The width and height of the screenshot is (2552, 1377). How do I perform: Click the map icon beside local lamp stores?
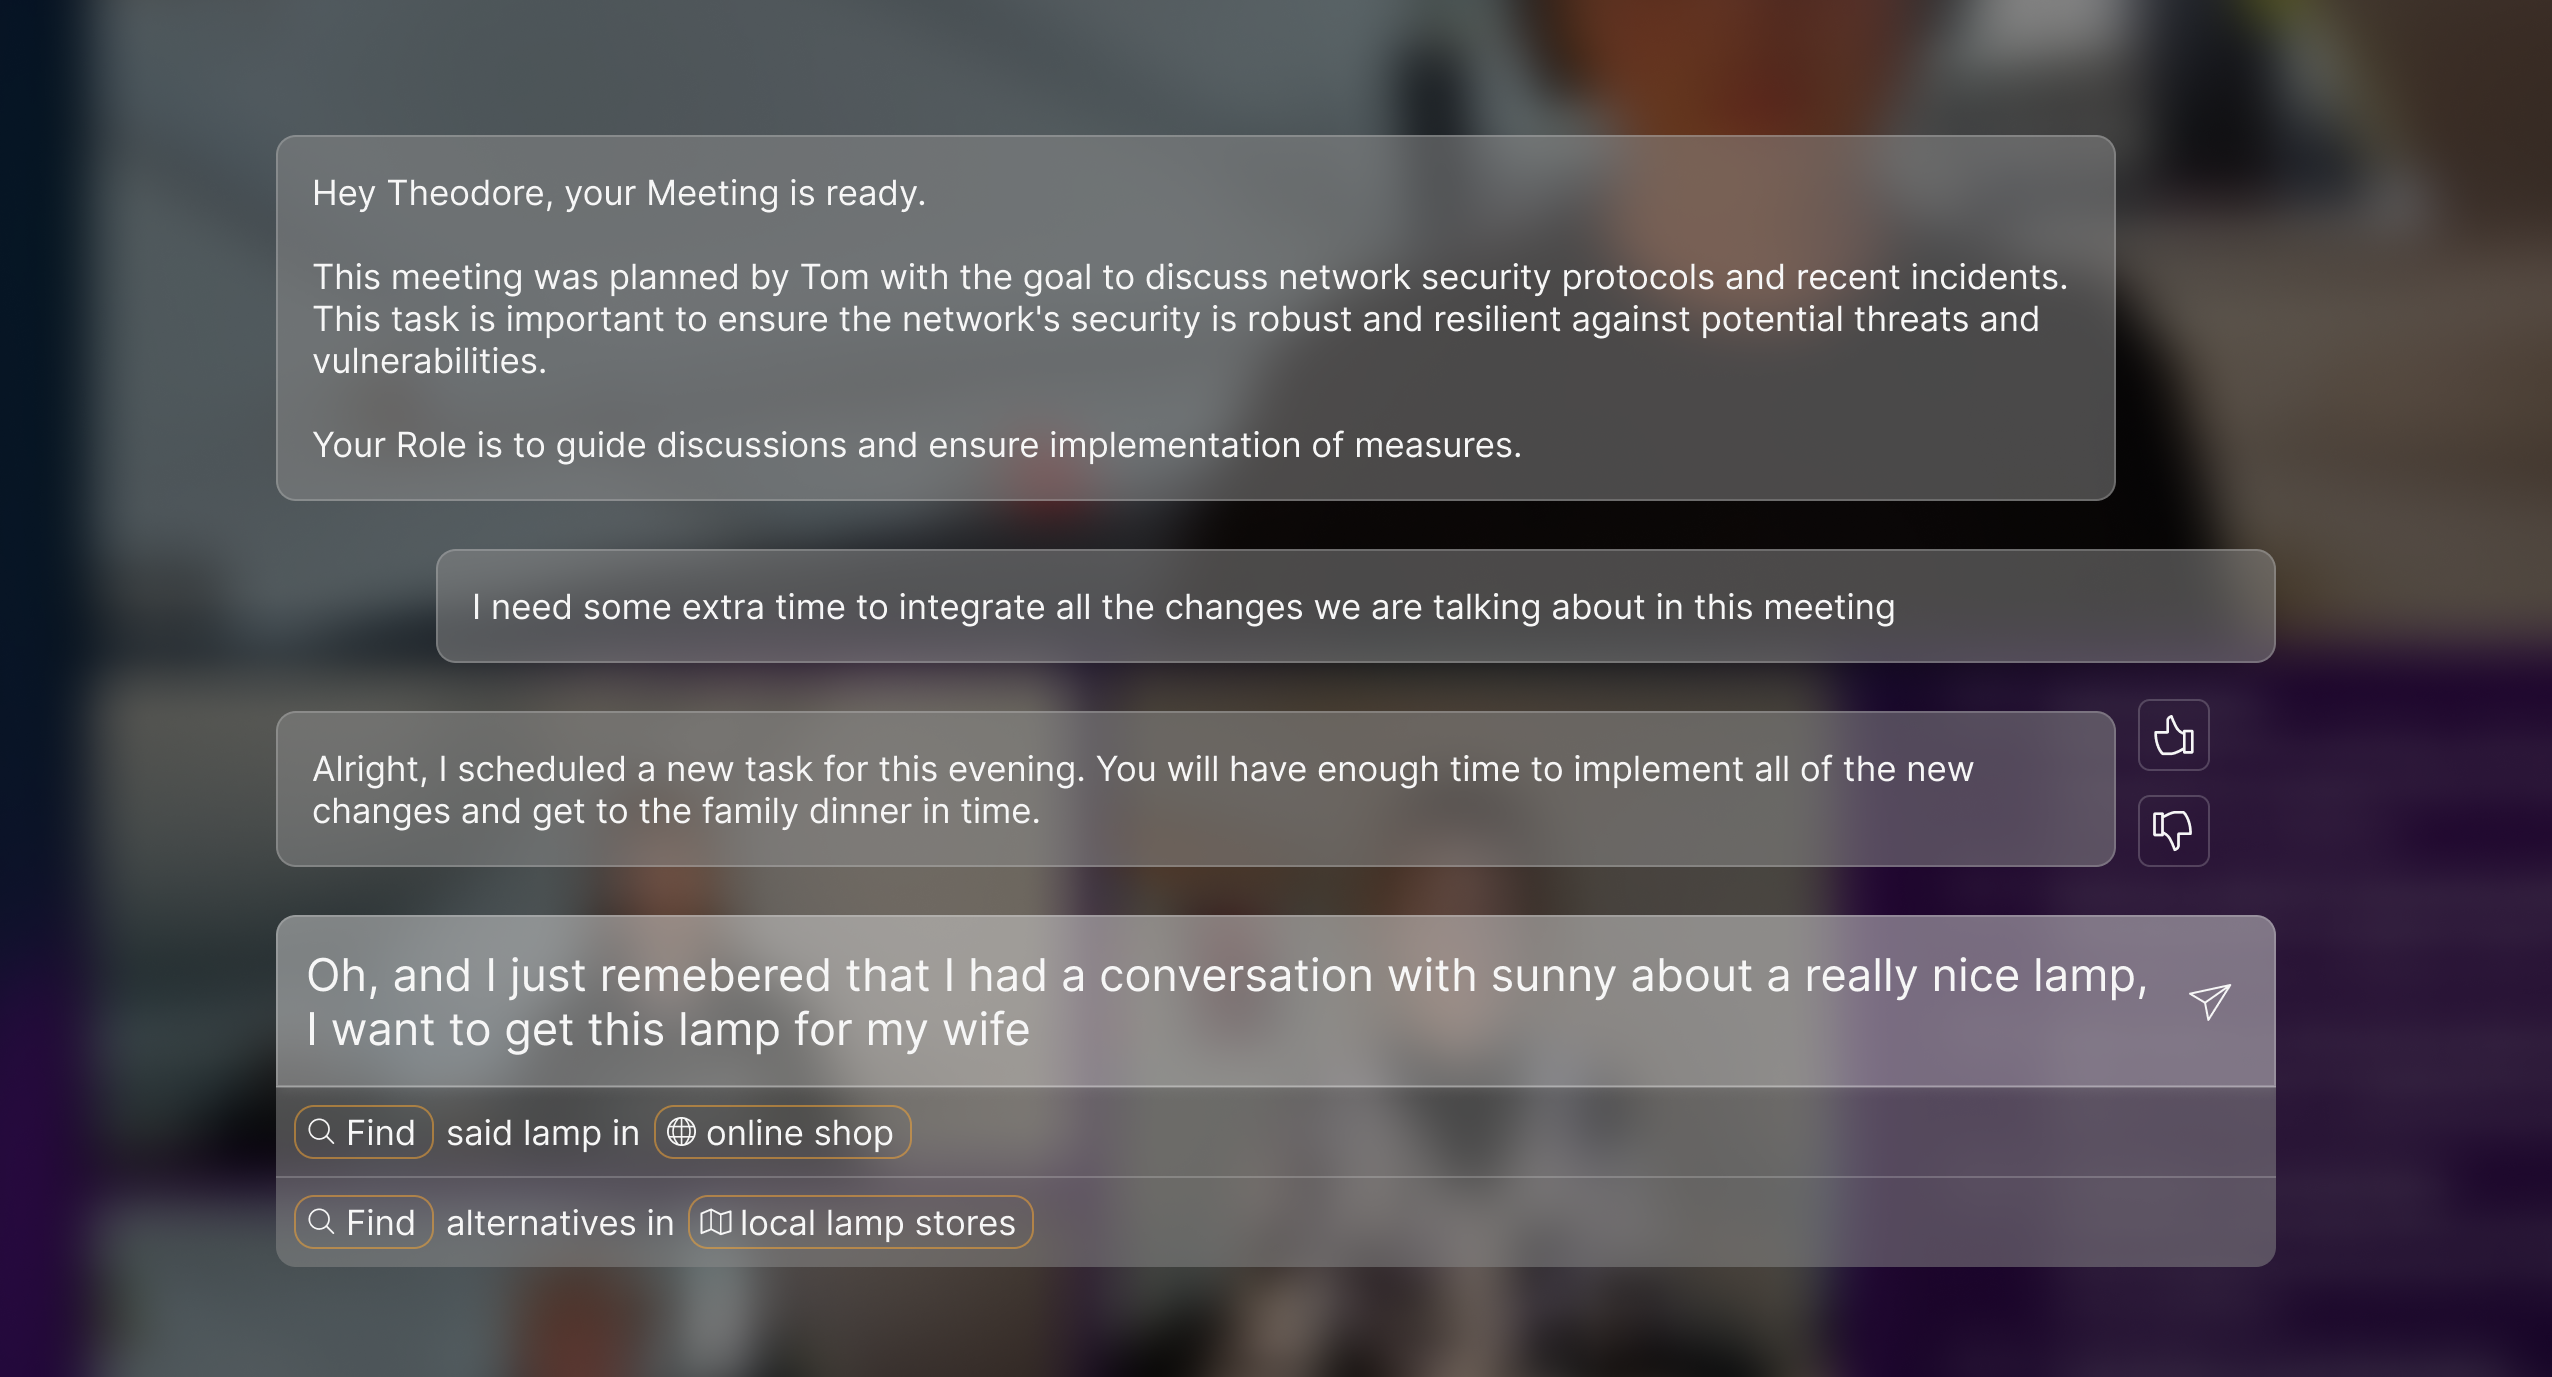[x=715, y=1222]
